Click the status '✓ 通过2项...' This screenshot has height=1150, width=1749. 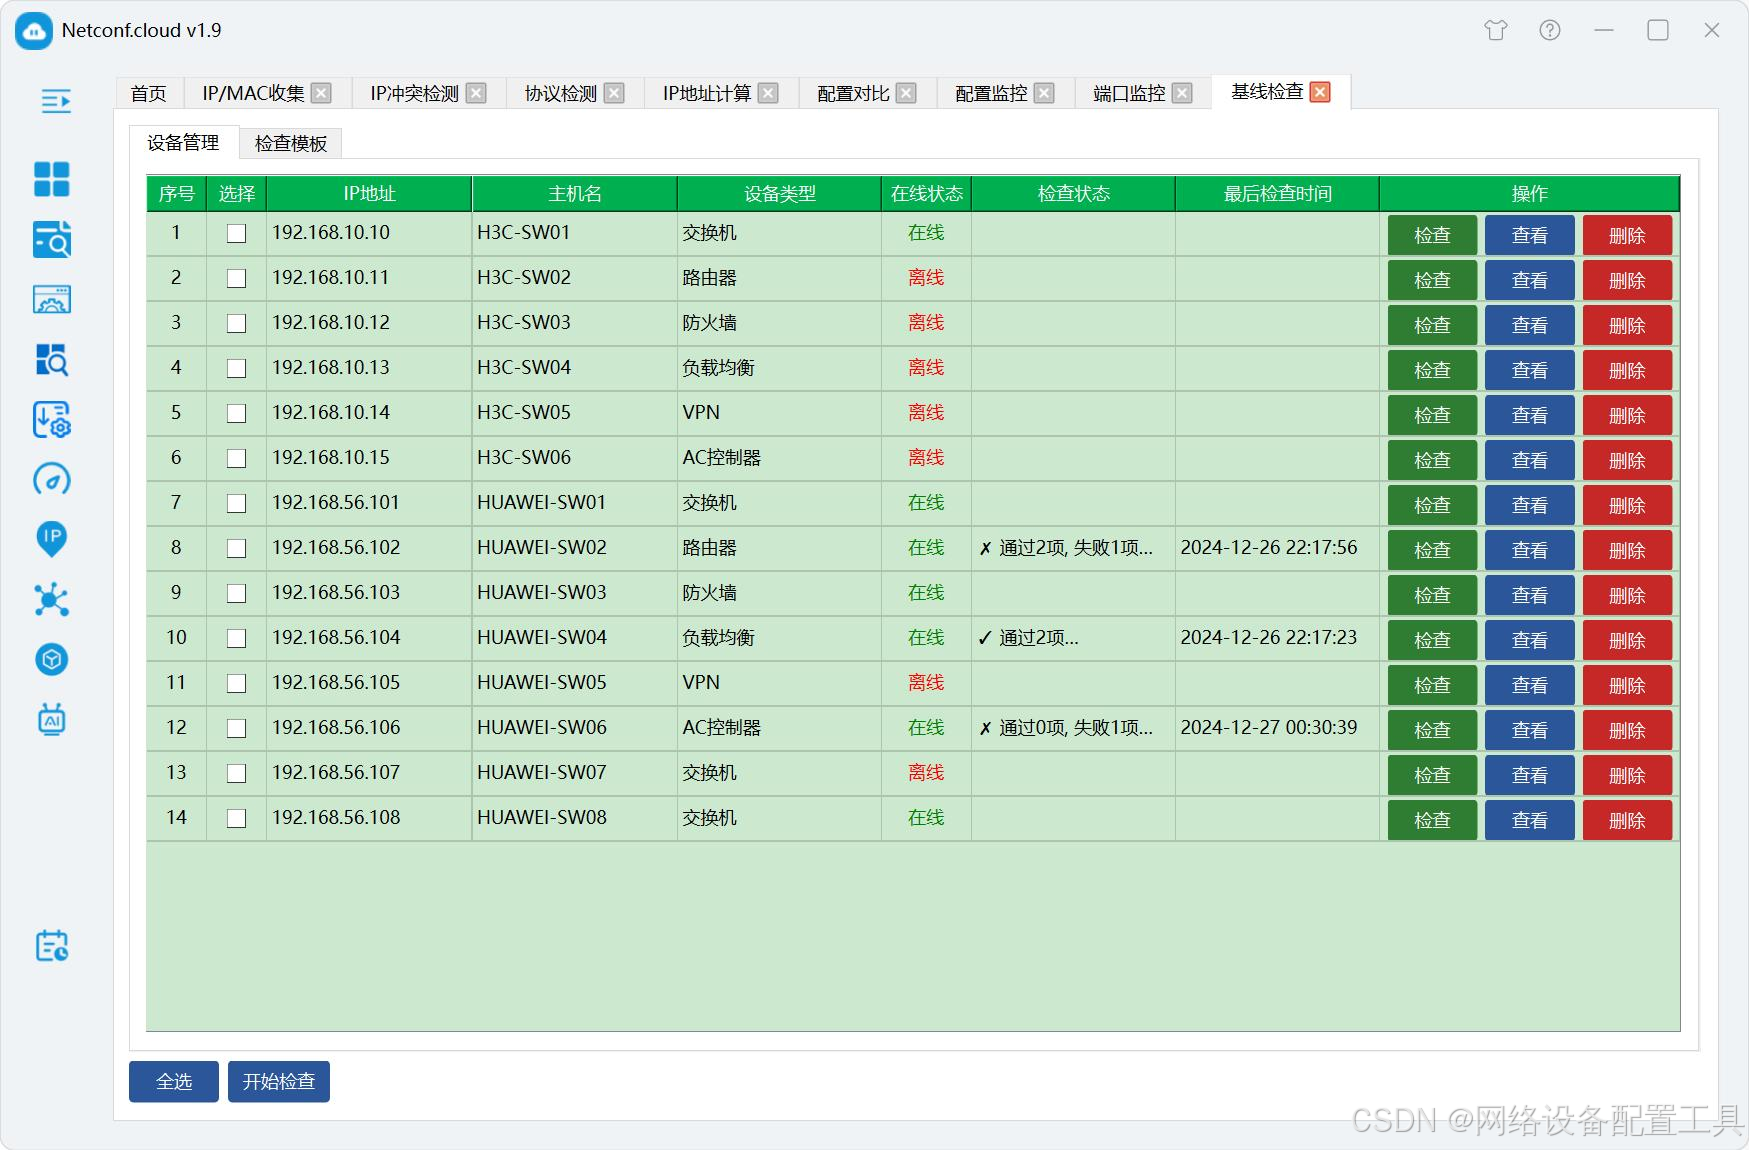[1028, 638]
